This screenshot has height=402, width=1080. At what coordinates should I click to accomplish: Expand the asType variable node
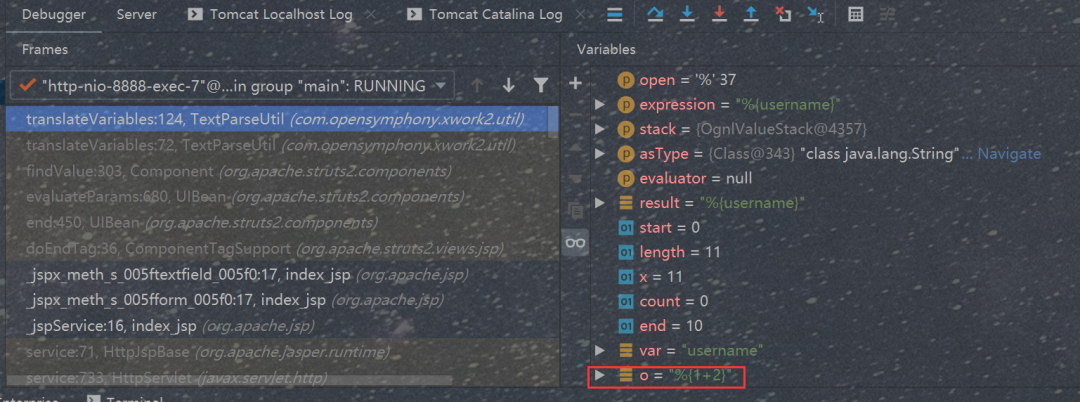click(x=599, y=154)
